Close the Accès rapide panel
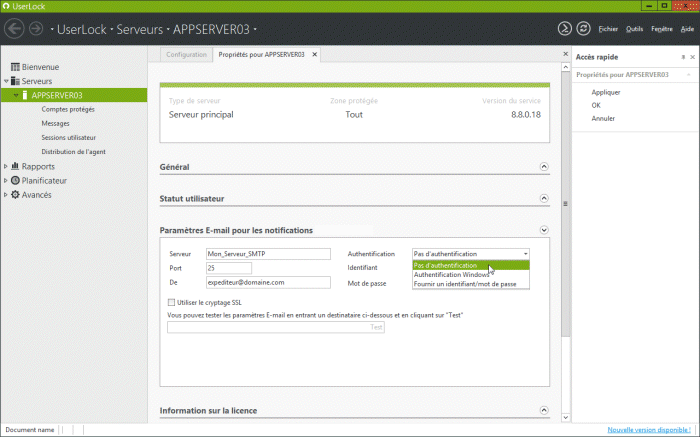Viewport: 700px width, 437px height. pos(692,57)
